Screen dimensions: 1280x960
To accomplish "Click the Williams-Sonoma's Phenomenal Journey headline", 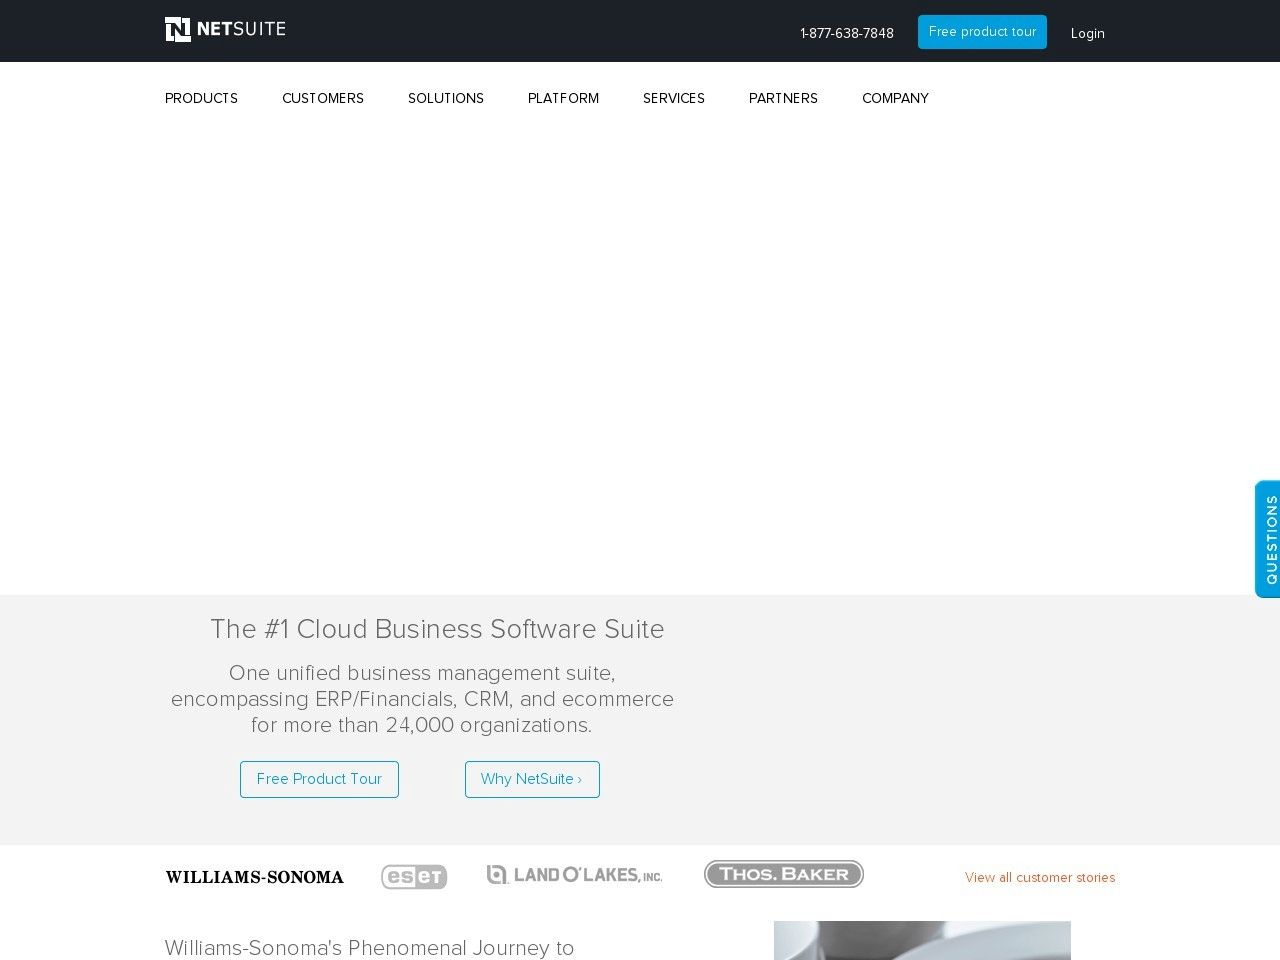I will click(x=370, y=948).
